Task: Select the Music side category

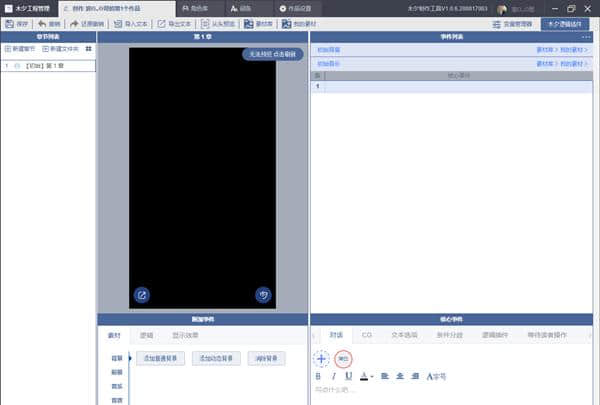Action: (x=117, y=386)
